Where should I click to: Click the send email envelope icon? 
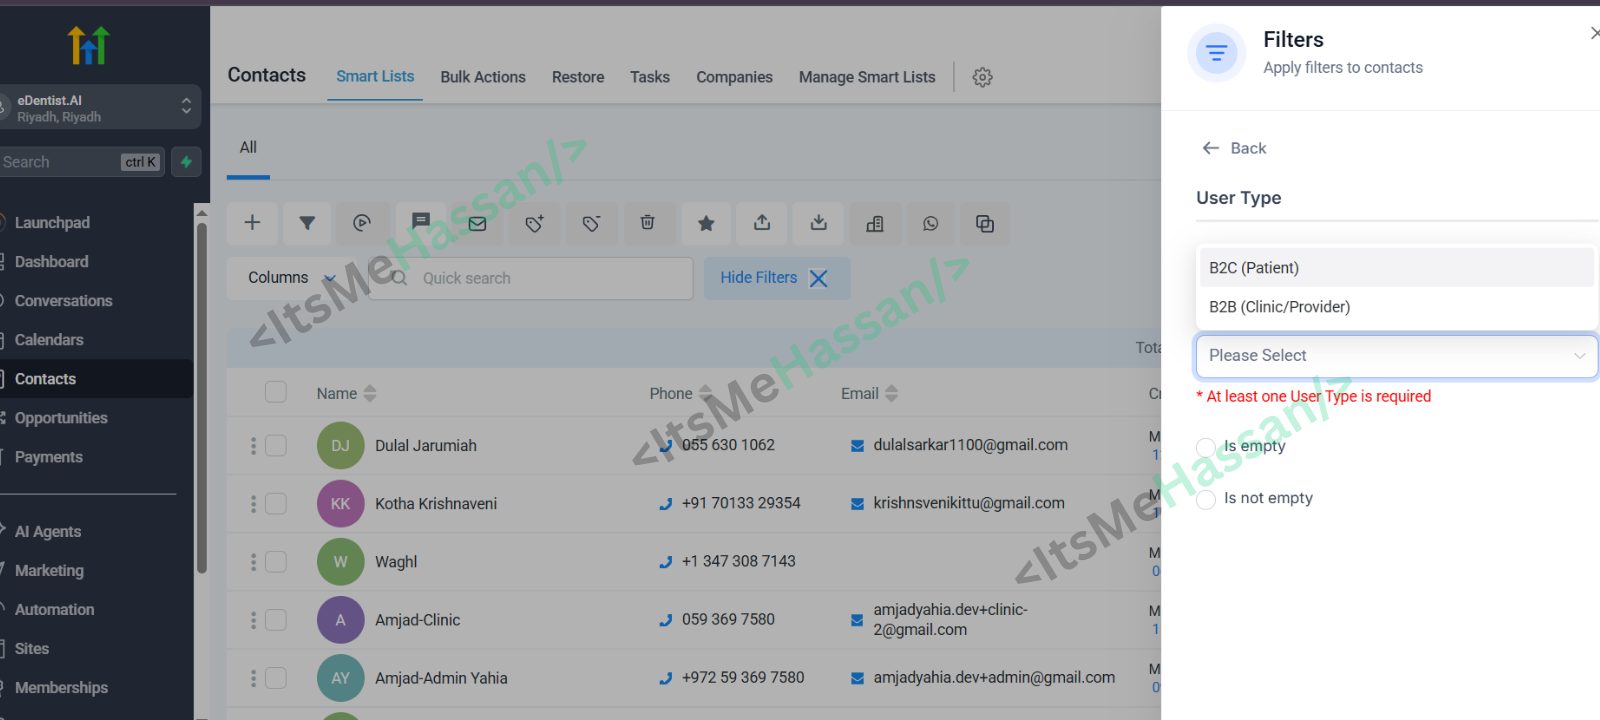pyautogui.click(x=477, y=224)
